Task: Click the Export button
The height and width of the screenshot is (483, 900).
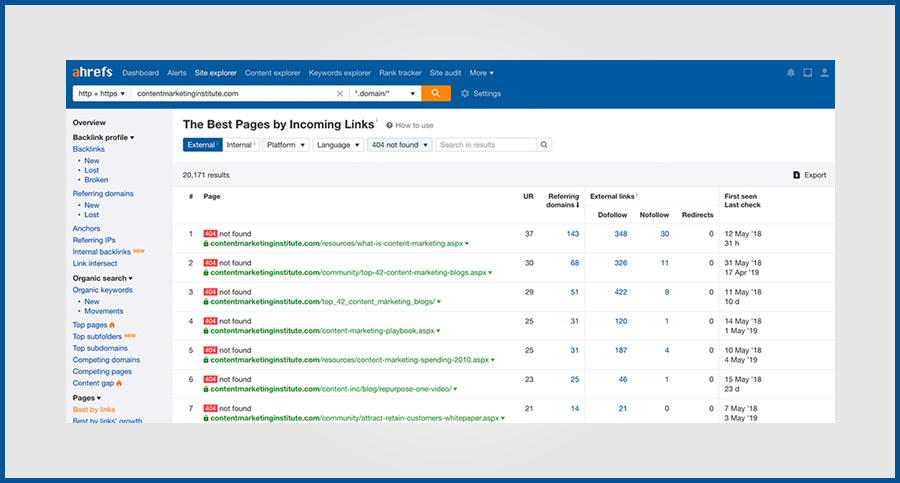Action: coord(809,175)
